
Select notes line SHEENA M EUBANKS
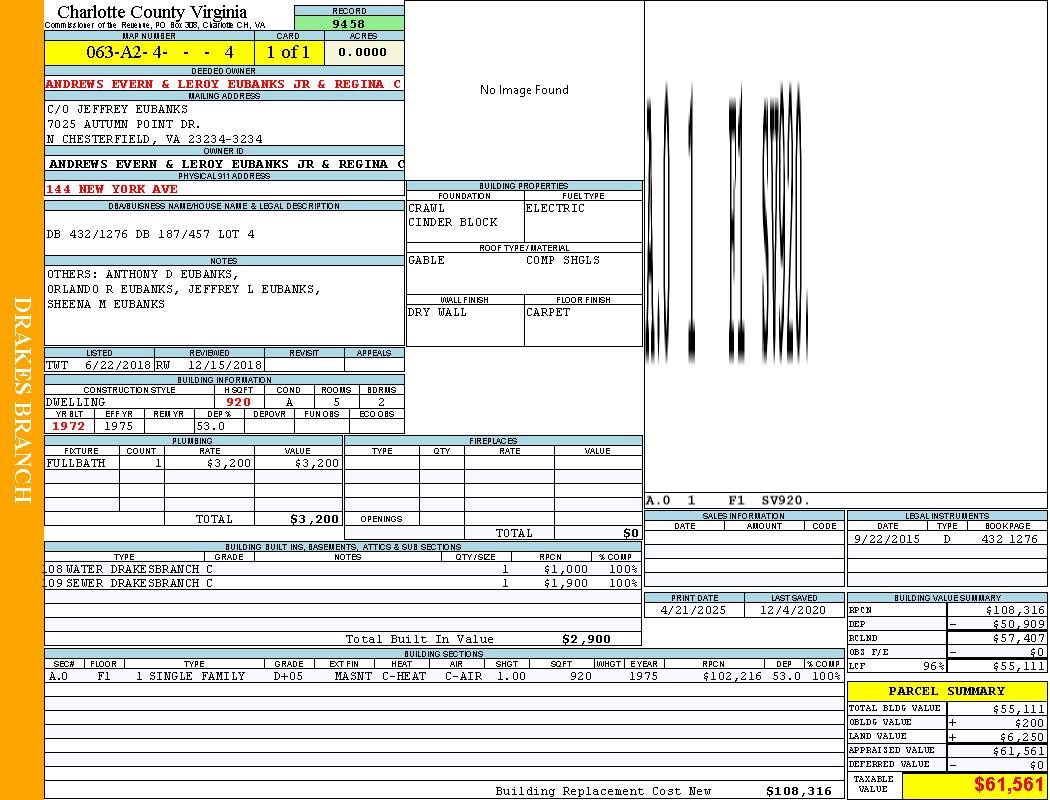tap(105, 304)
